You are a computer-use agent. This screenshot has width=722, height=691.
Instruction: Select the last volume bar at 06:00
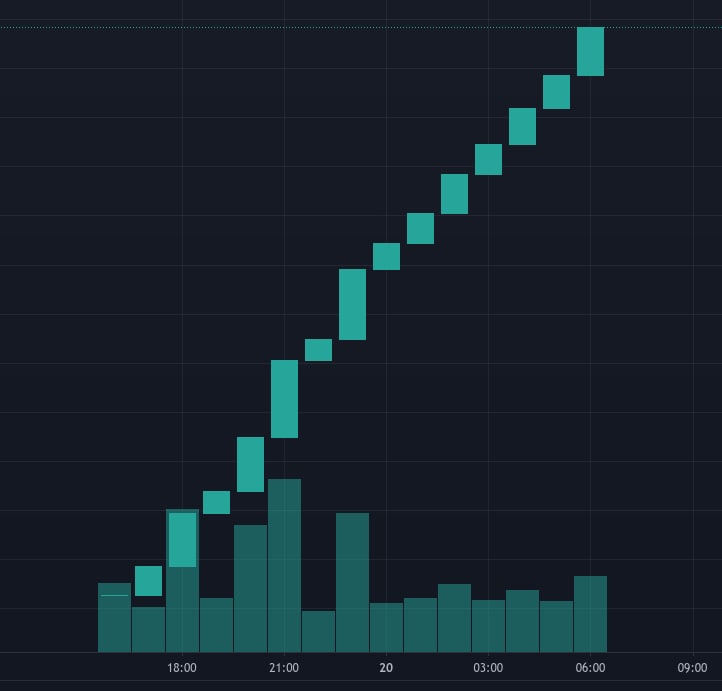(x=590, y=614)
